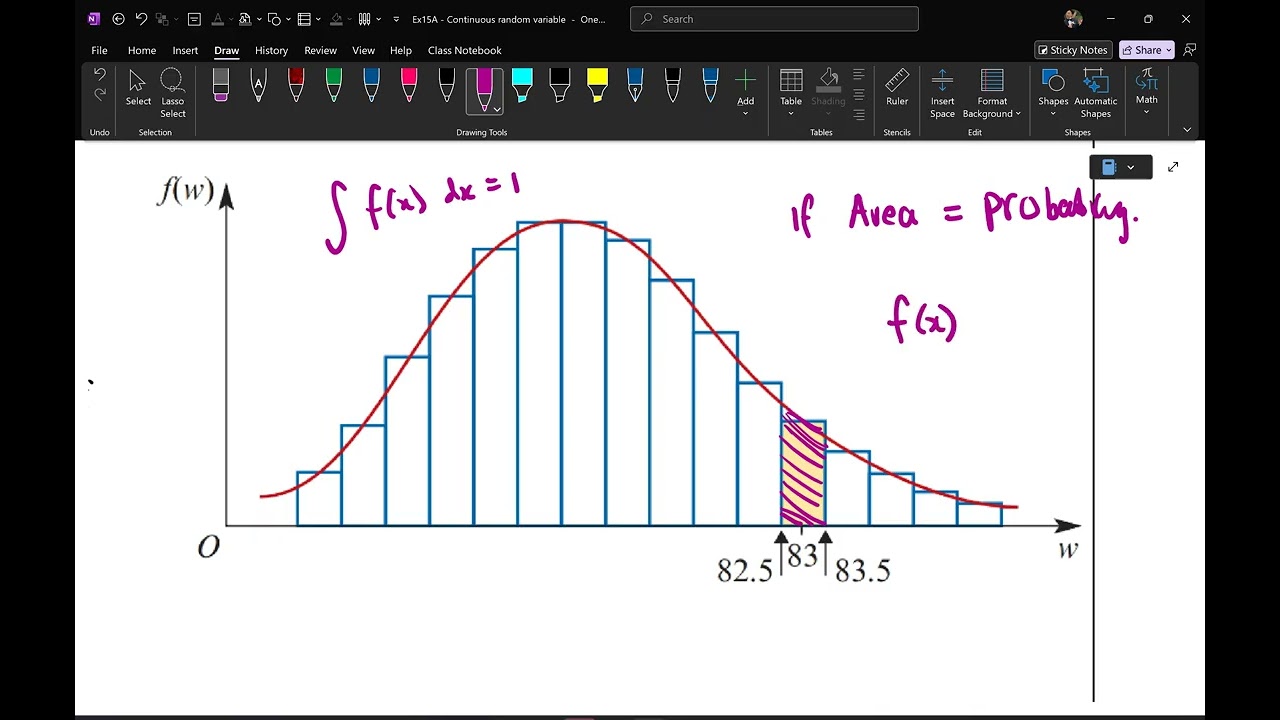Select the black pen left of purple
The height and width of the screenshot is (720, 1280).
(x=447, y=85)
